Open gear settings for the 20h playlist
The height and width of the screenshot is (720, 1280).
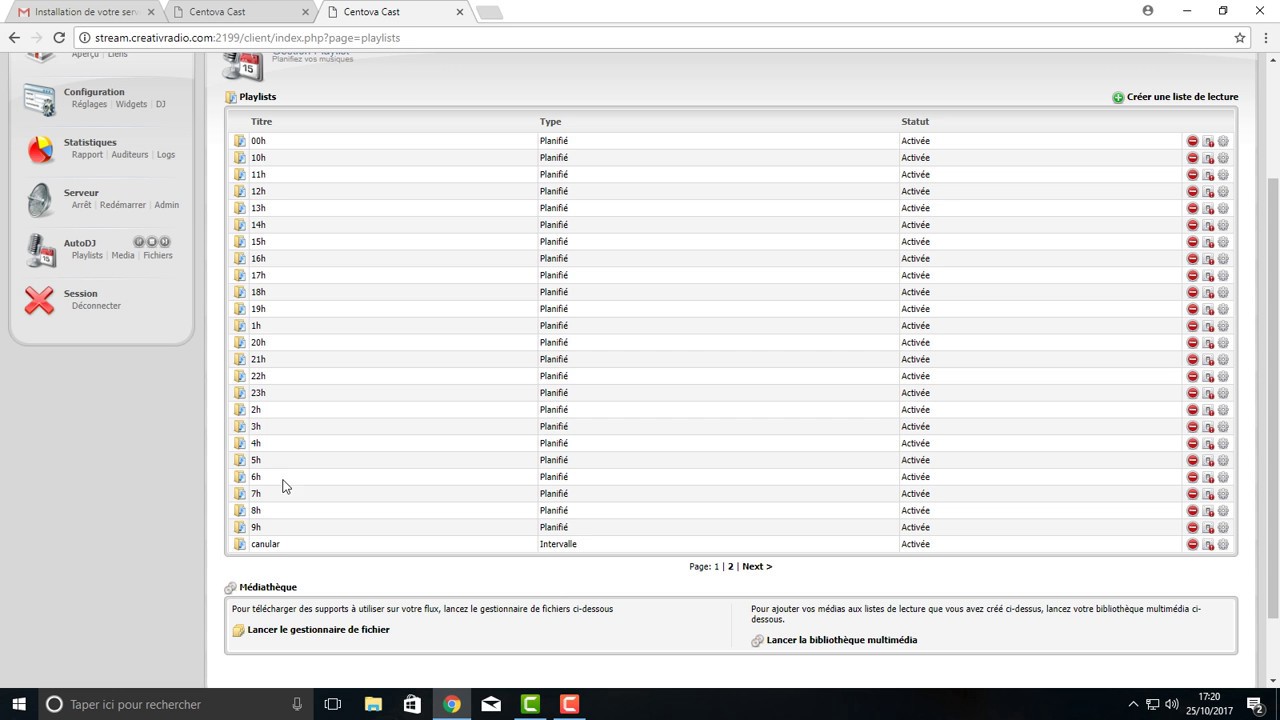pos(1222,343)
